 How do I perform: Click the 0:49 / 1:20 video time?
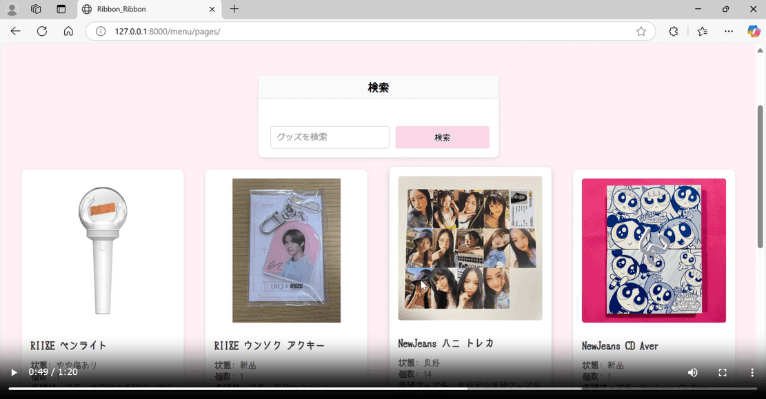pyautogui.click(x=53, y=372)
